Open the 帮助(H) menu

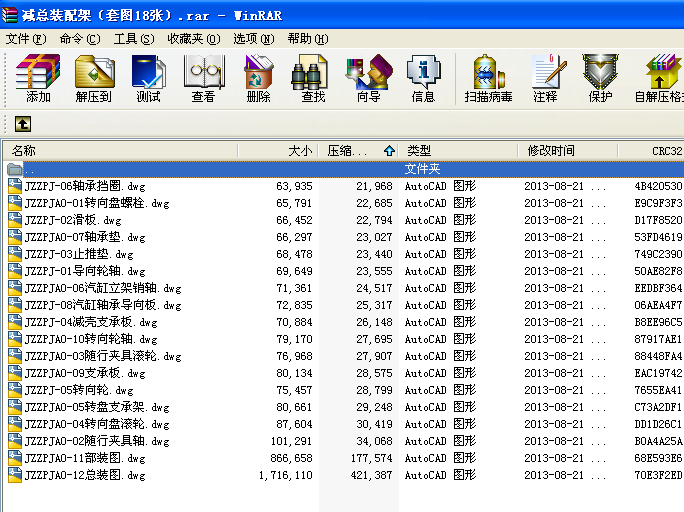point(308,39)
